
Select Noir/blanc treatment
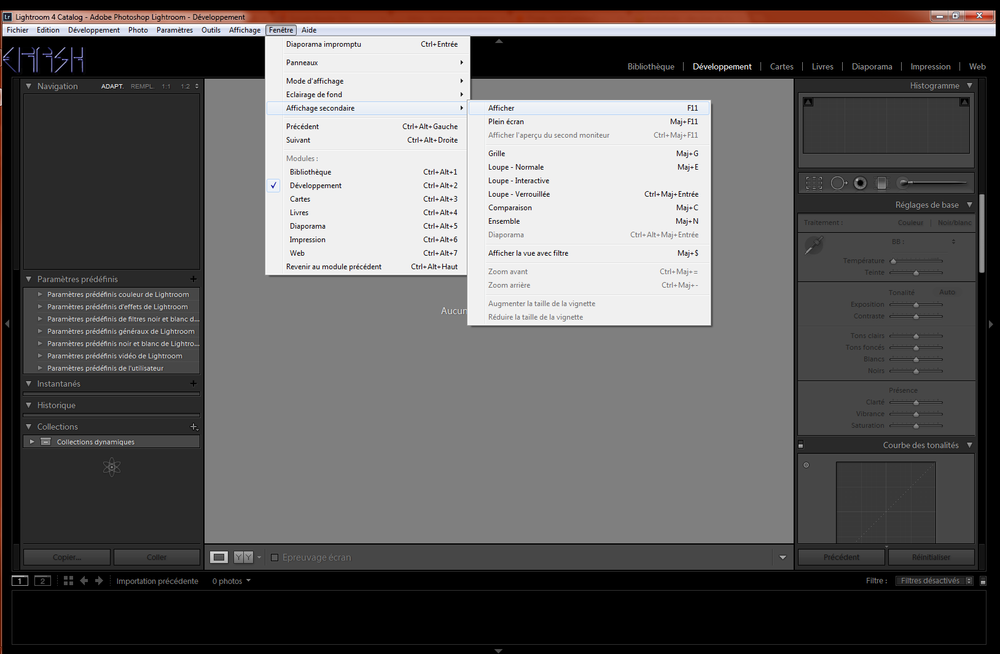(x=955, y=223)
